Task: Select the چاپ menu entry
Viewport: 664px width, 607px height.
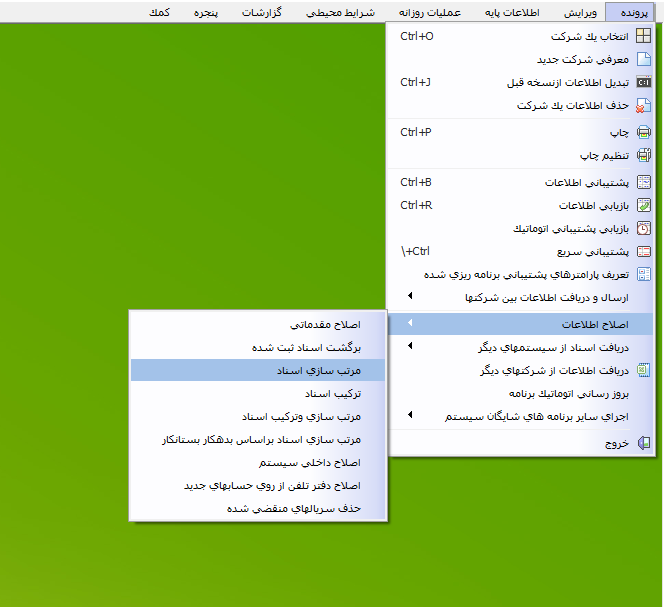Action: coord(520,132)
